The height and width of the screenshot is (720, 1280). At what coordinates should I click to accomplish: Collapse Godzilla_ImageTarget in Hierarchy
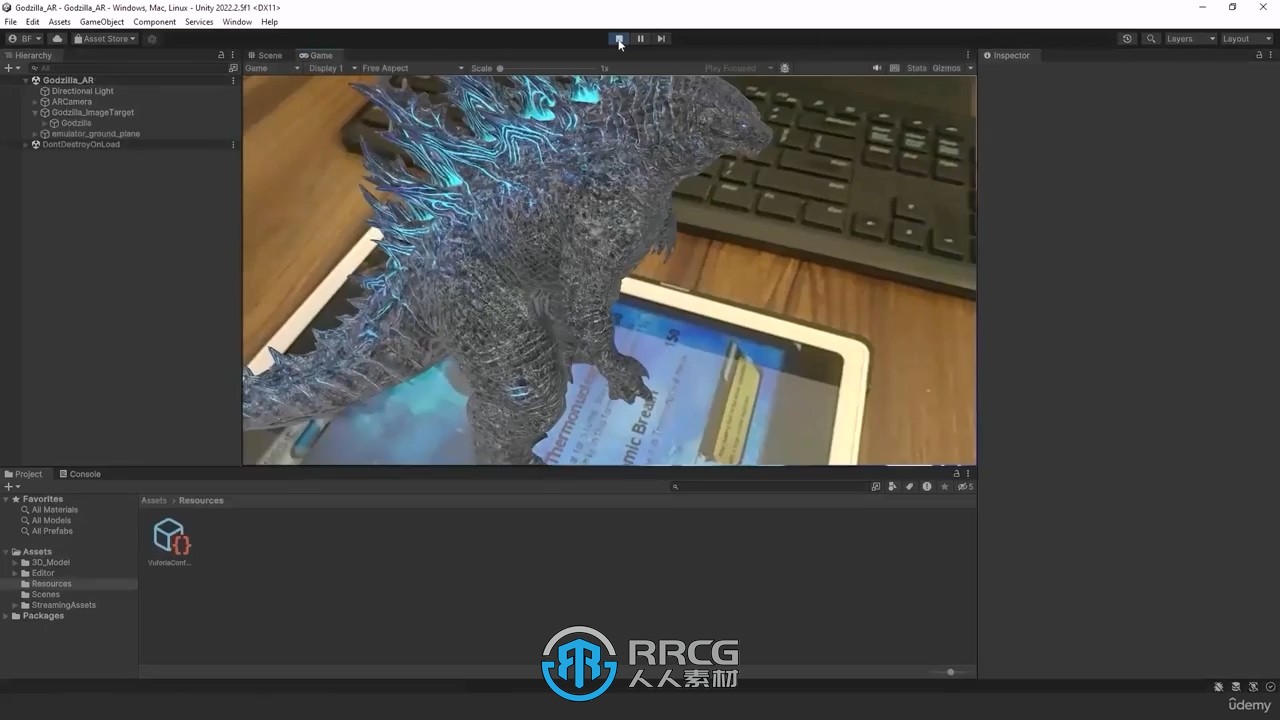click(35, 113)
